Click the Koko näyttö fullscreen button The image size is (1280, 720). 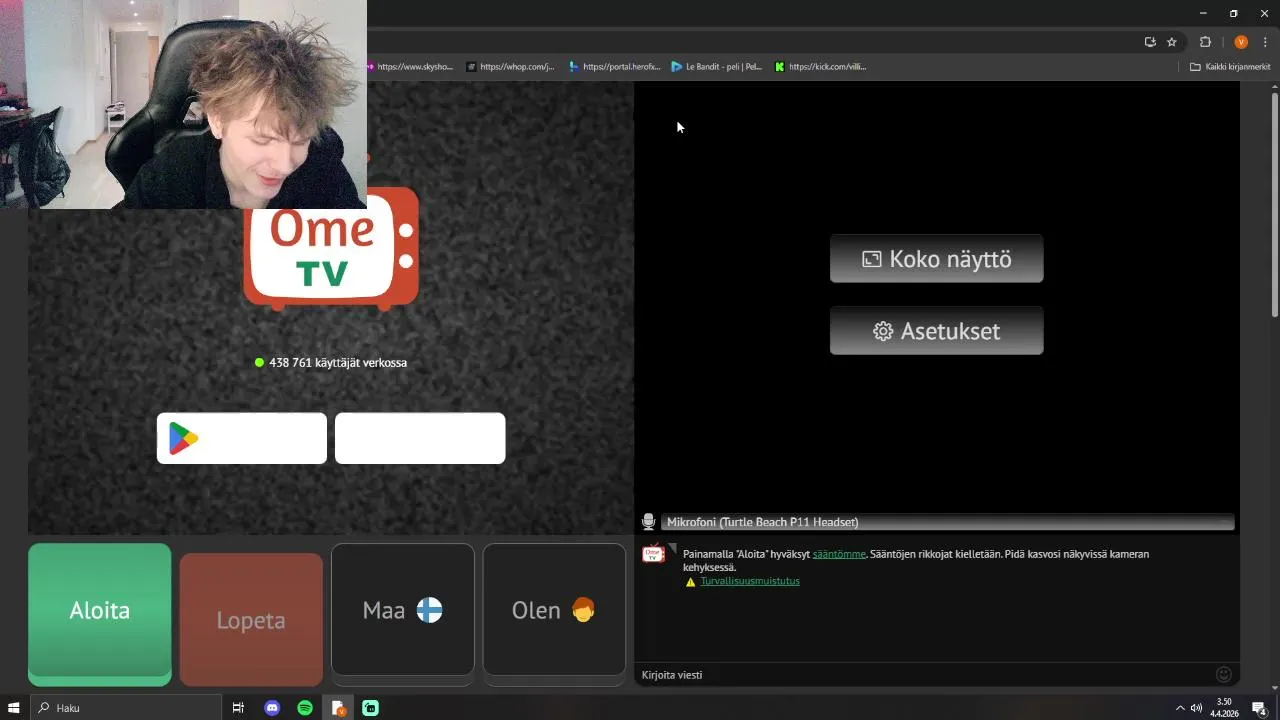937,259
